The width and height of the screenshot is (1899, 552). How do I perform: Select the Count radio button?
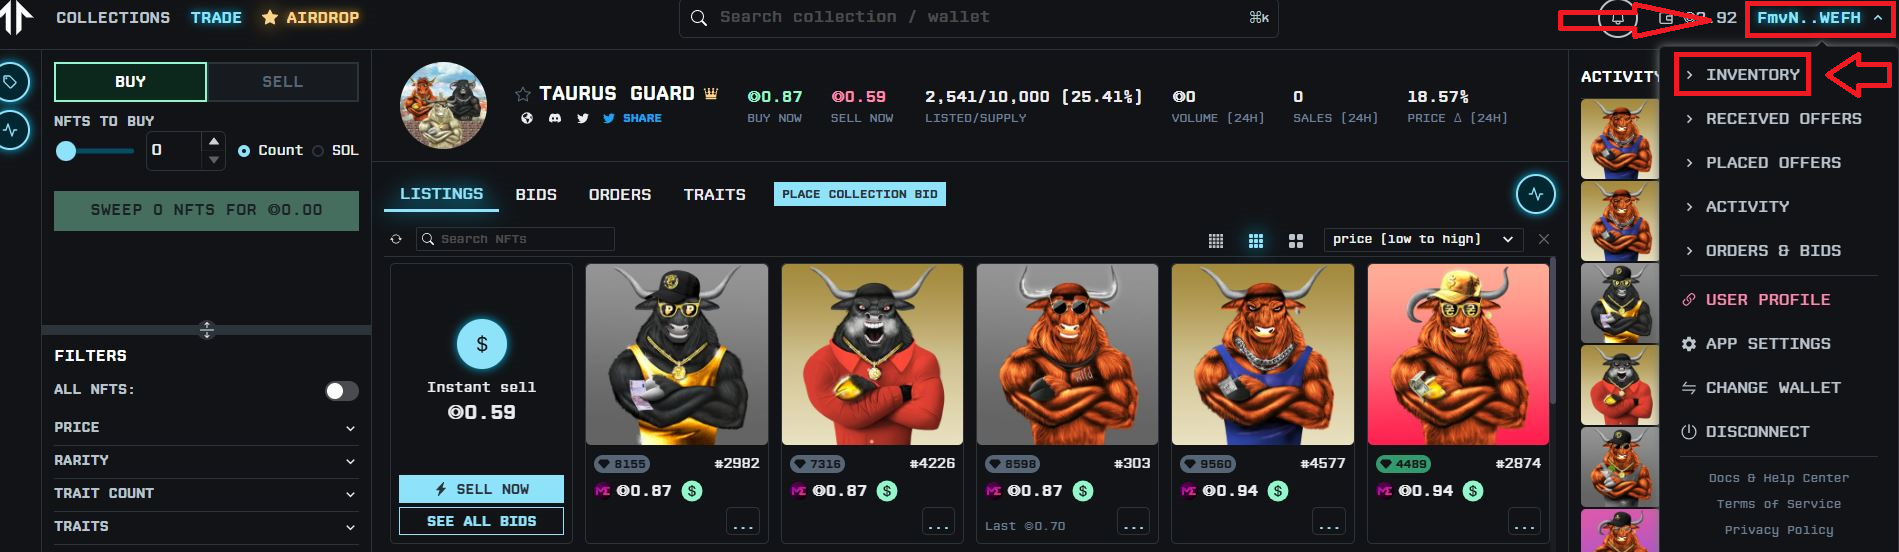(244, 151)
